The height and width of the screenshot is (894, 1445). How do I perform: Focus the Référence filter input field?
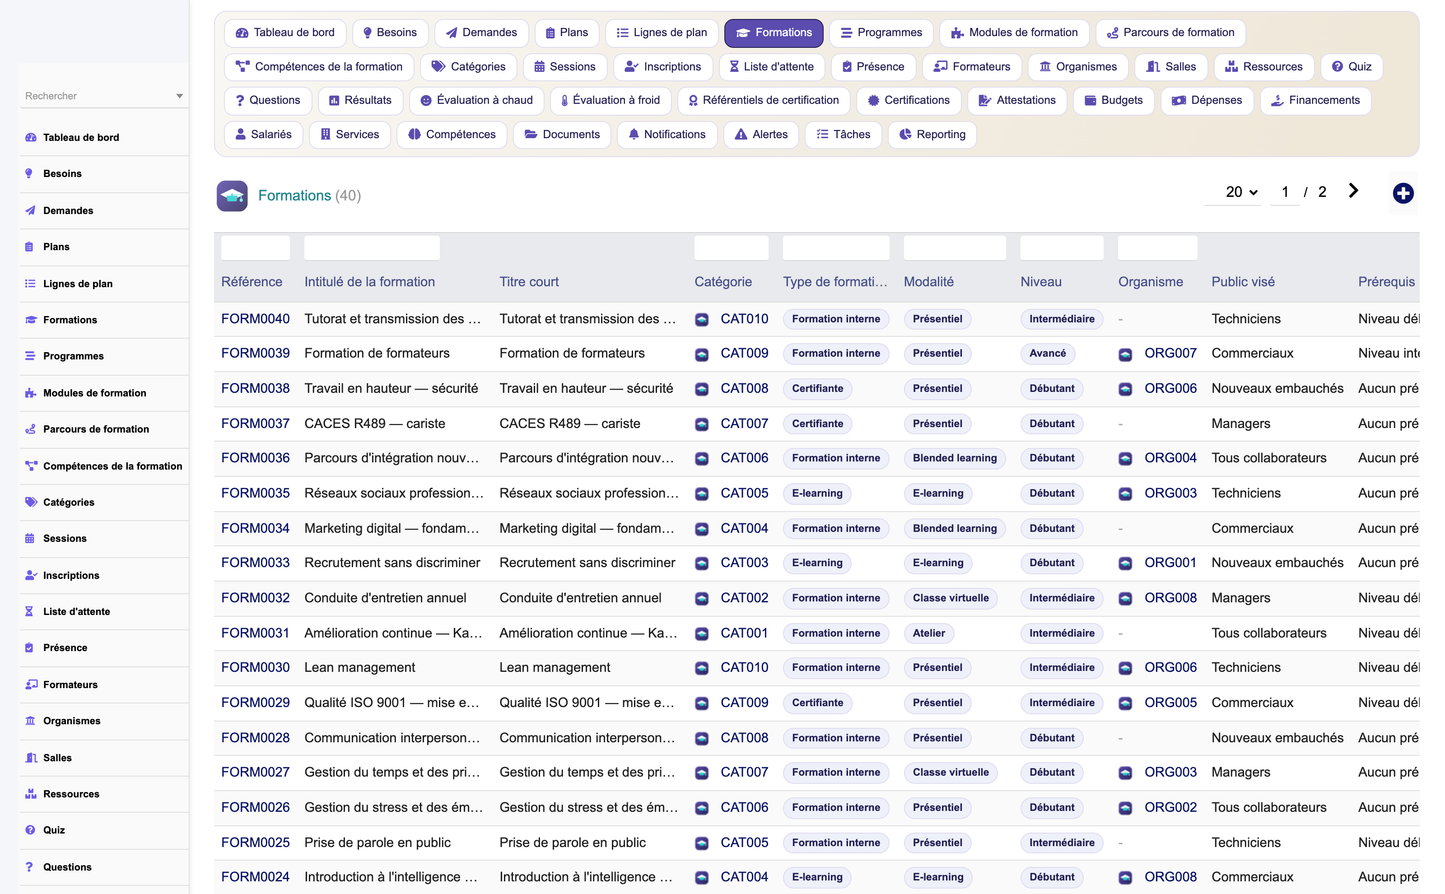point(255,248)
